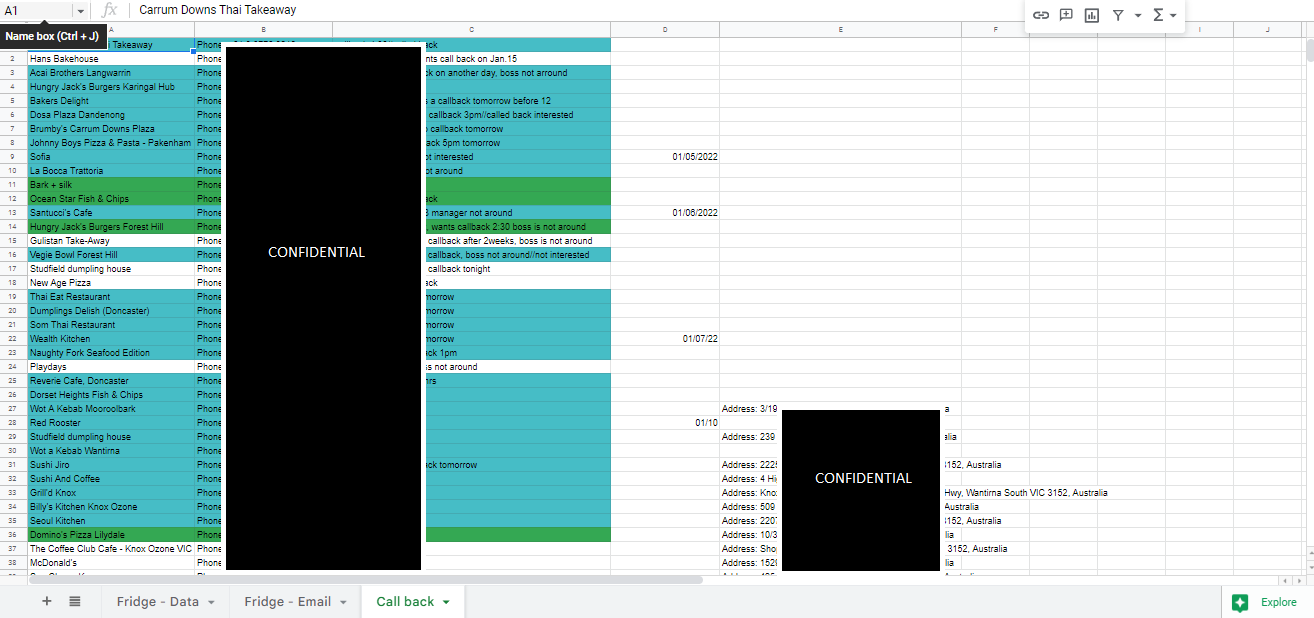
Task: Select the Hans Bakehouse cell
Action: [x=110, y=59]
